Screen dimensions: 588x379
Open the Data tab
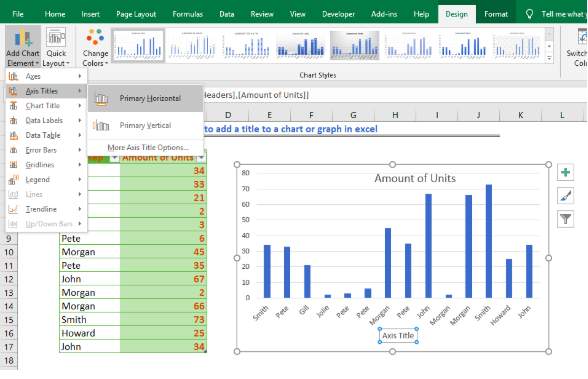(226, 14)
